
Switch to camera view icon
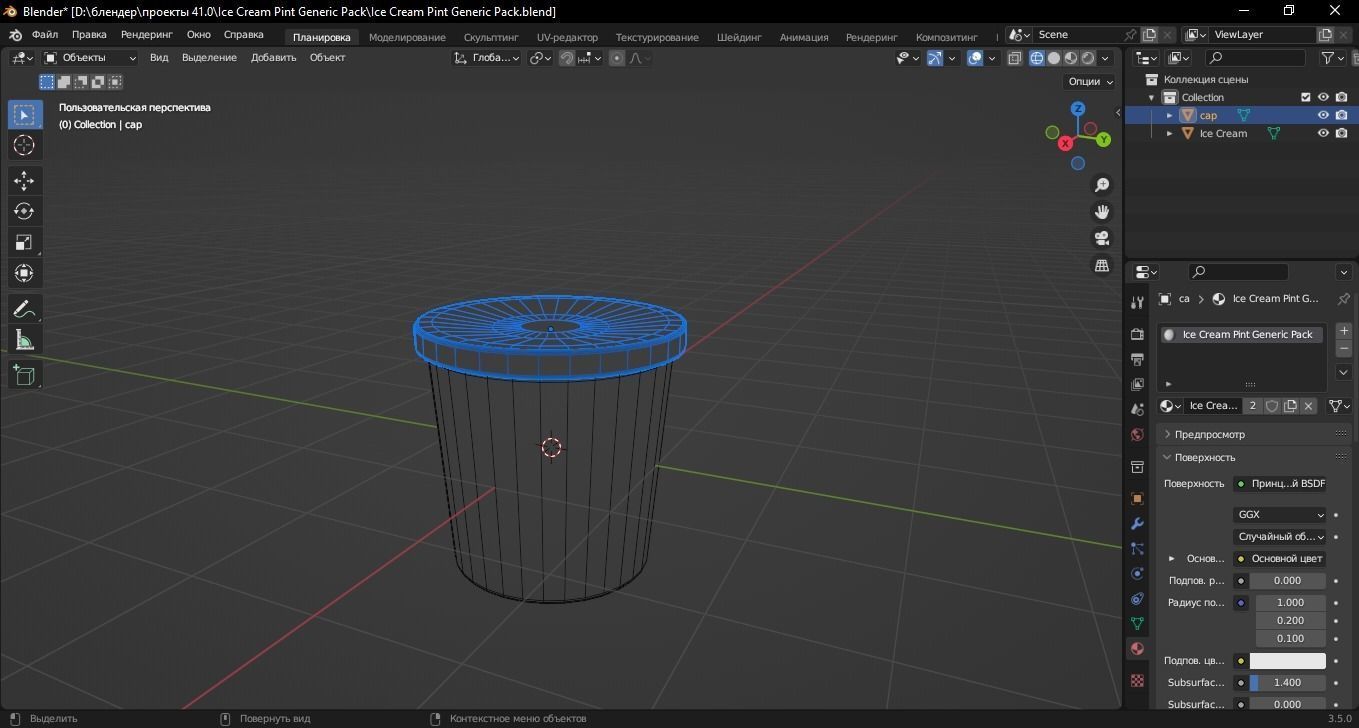[1102, 239]
